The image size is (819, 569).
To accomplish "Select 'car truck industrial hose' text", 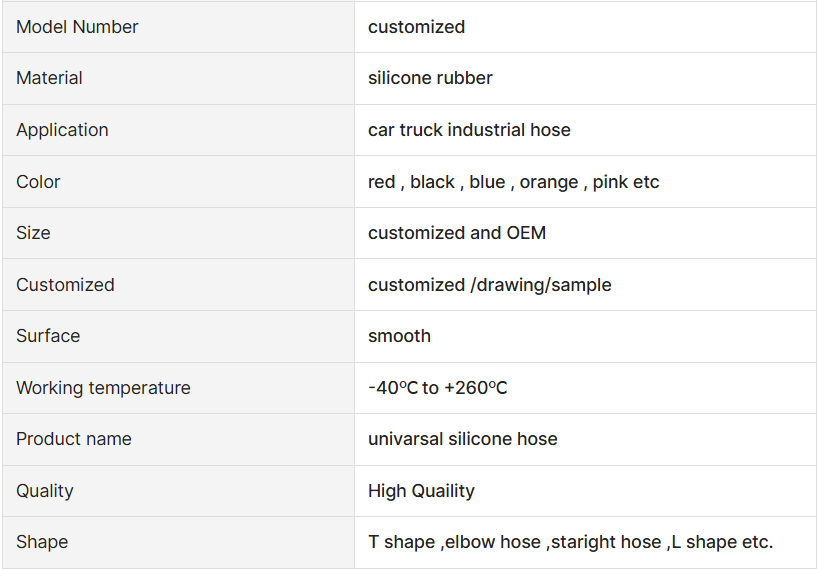I will [469, 130].
